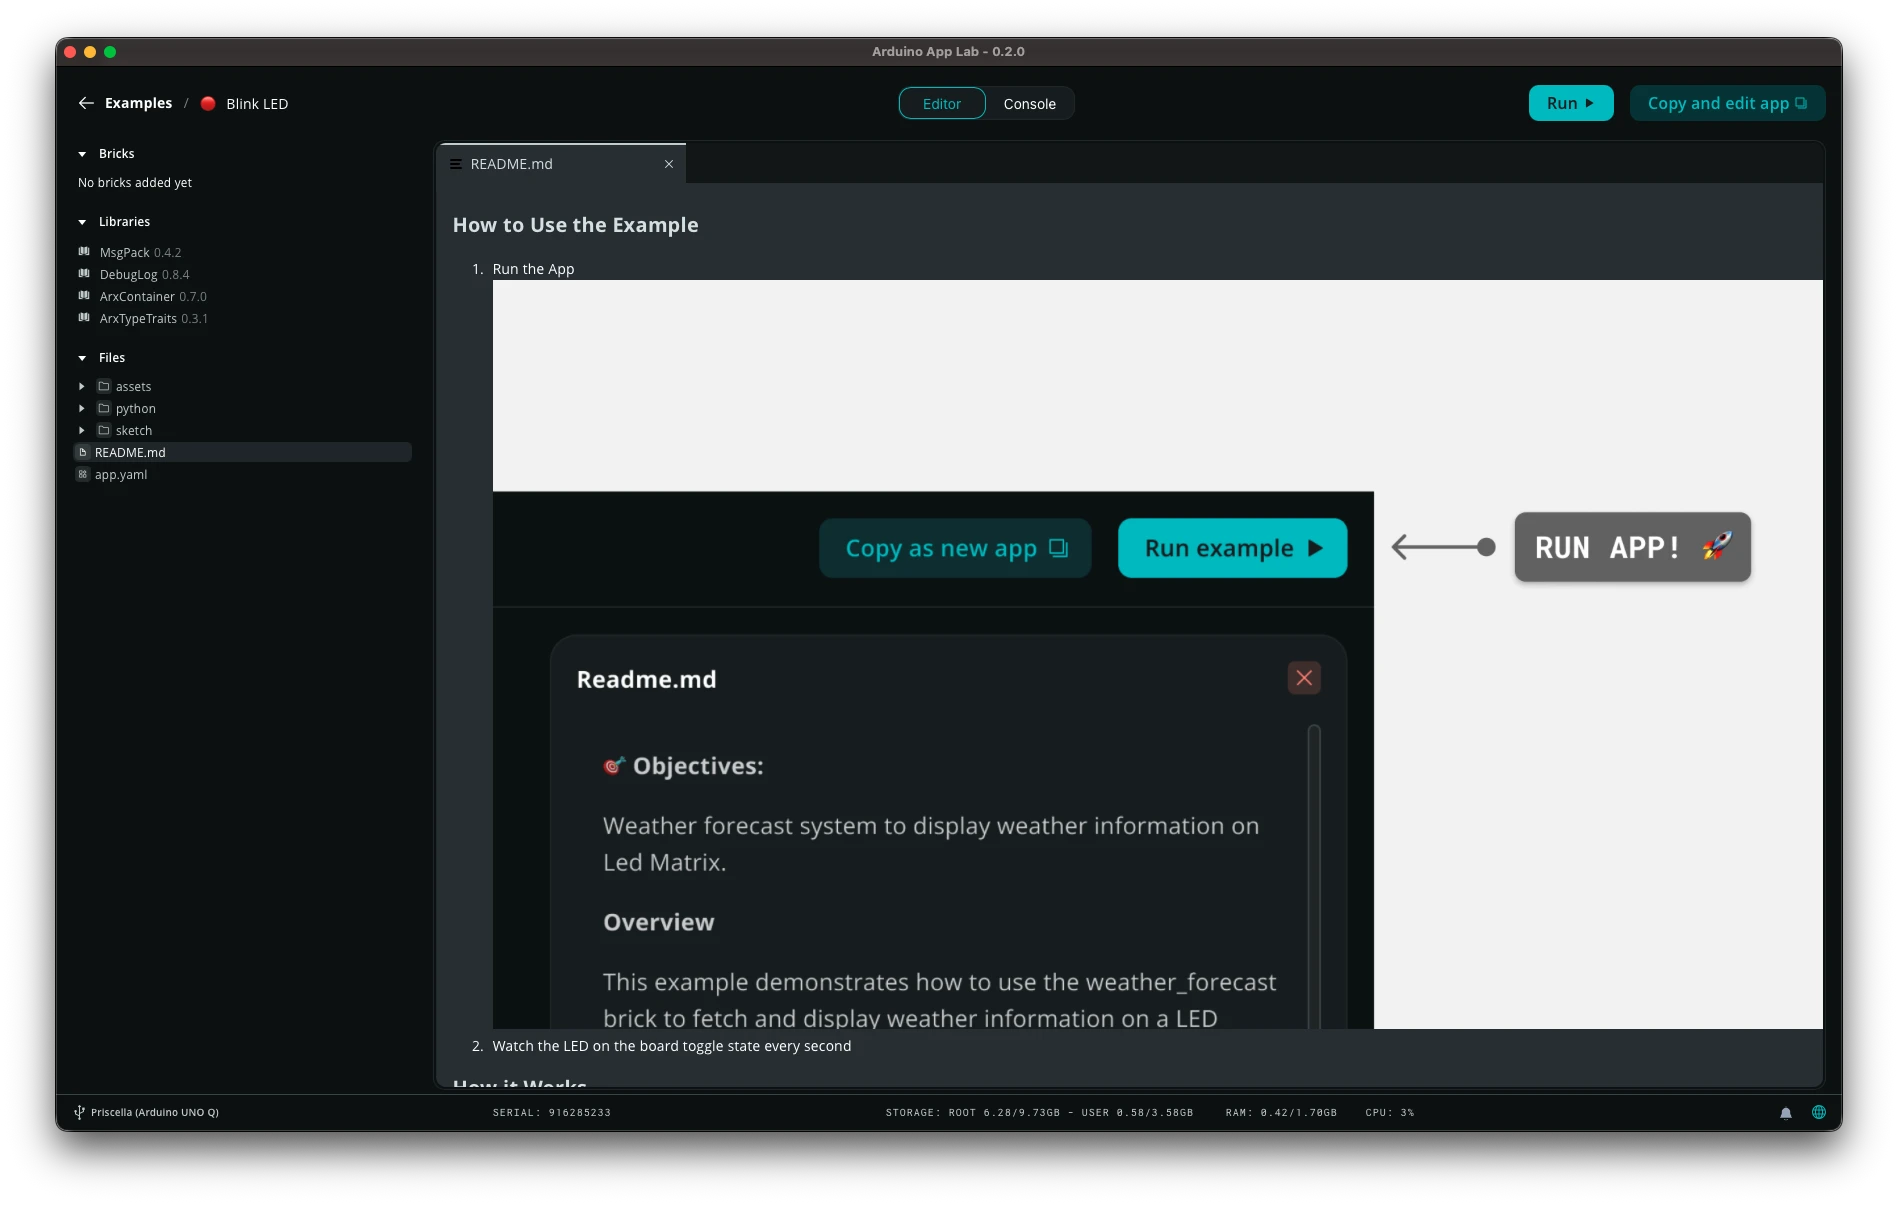Run the Blink LED app
The height and width of the screenshot is (1205, 1898).
click(1570, 102)
